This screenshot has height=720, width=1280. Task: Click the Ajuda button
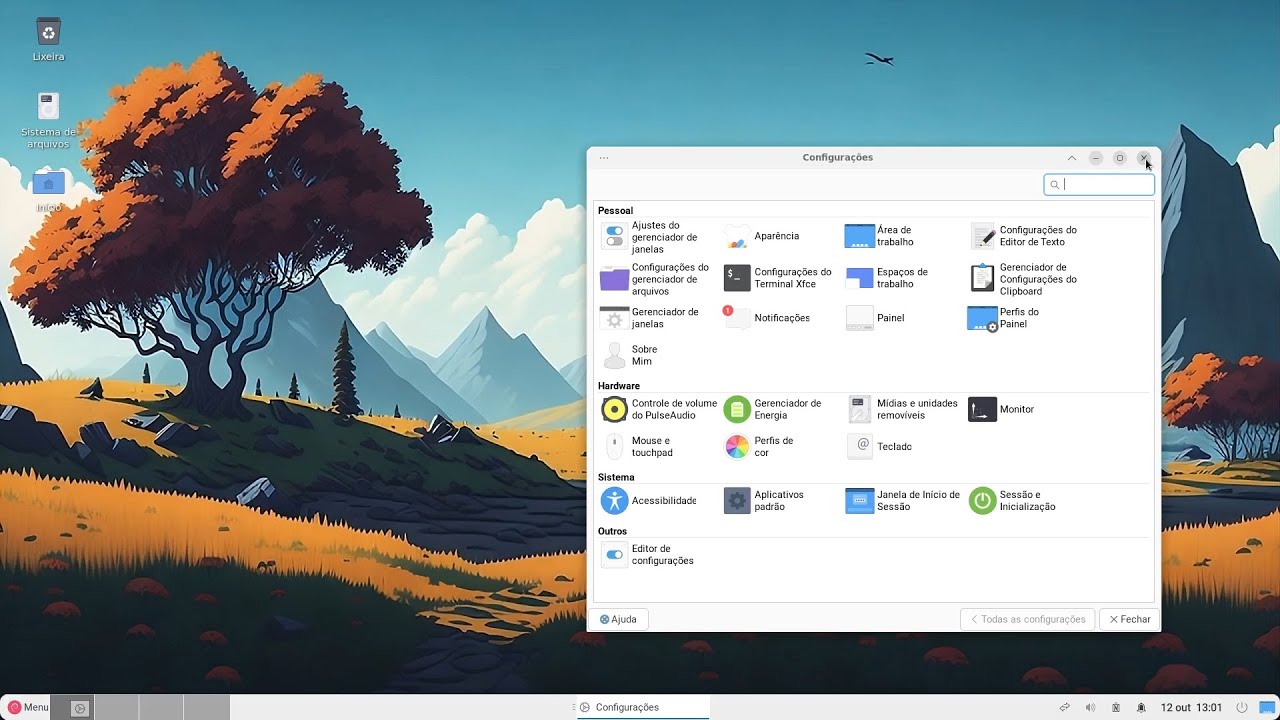pyautogui.click(x=618, y=619)
